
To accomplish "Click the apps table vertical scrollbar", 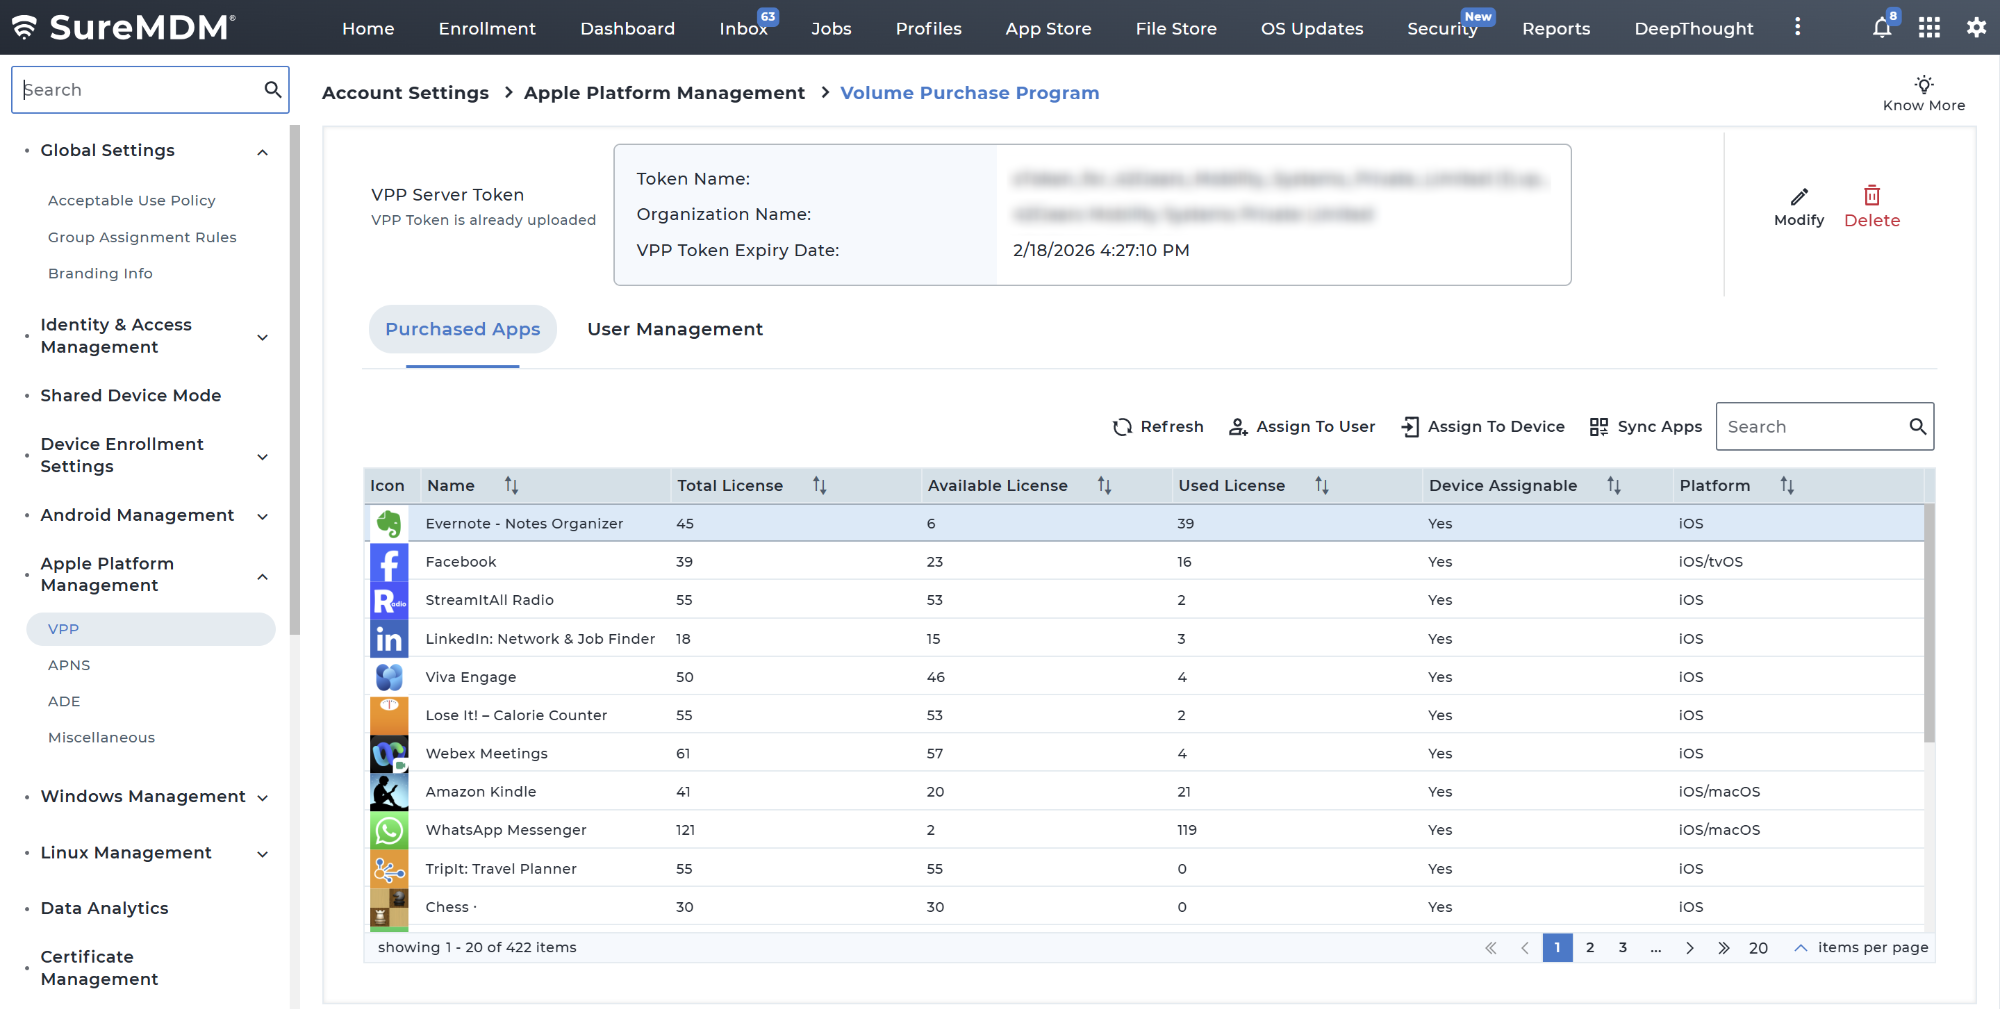I will tap(1930, 622).
